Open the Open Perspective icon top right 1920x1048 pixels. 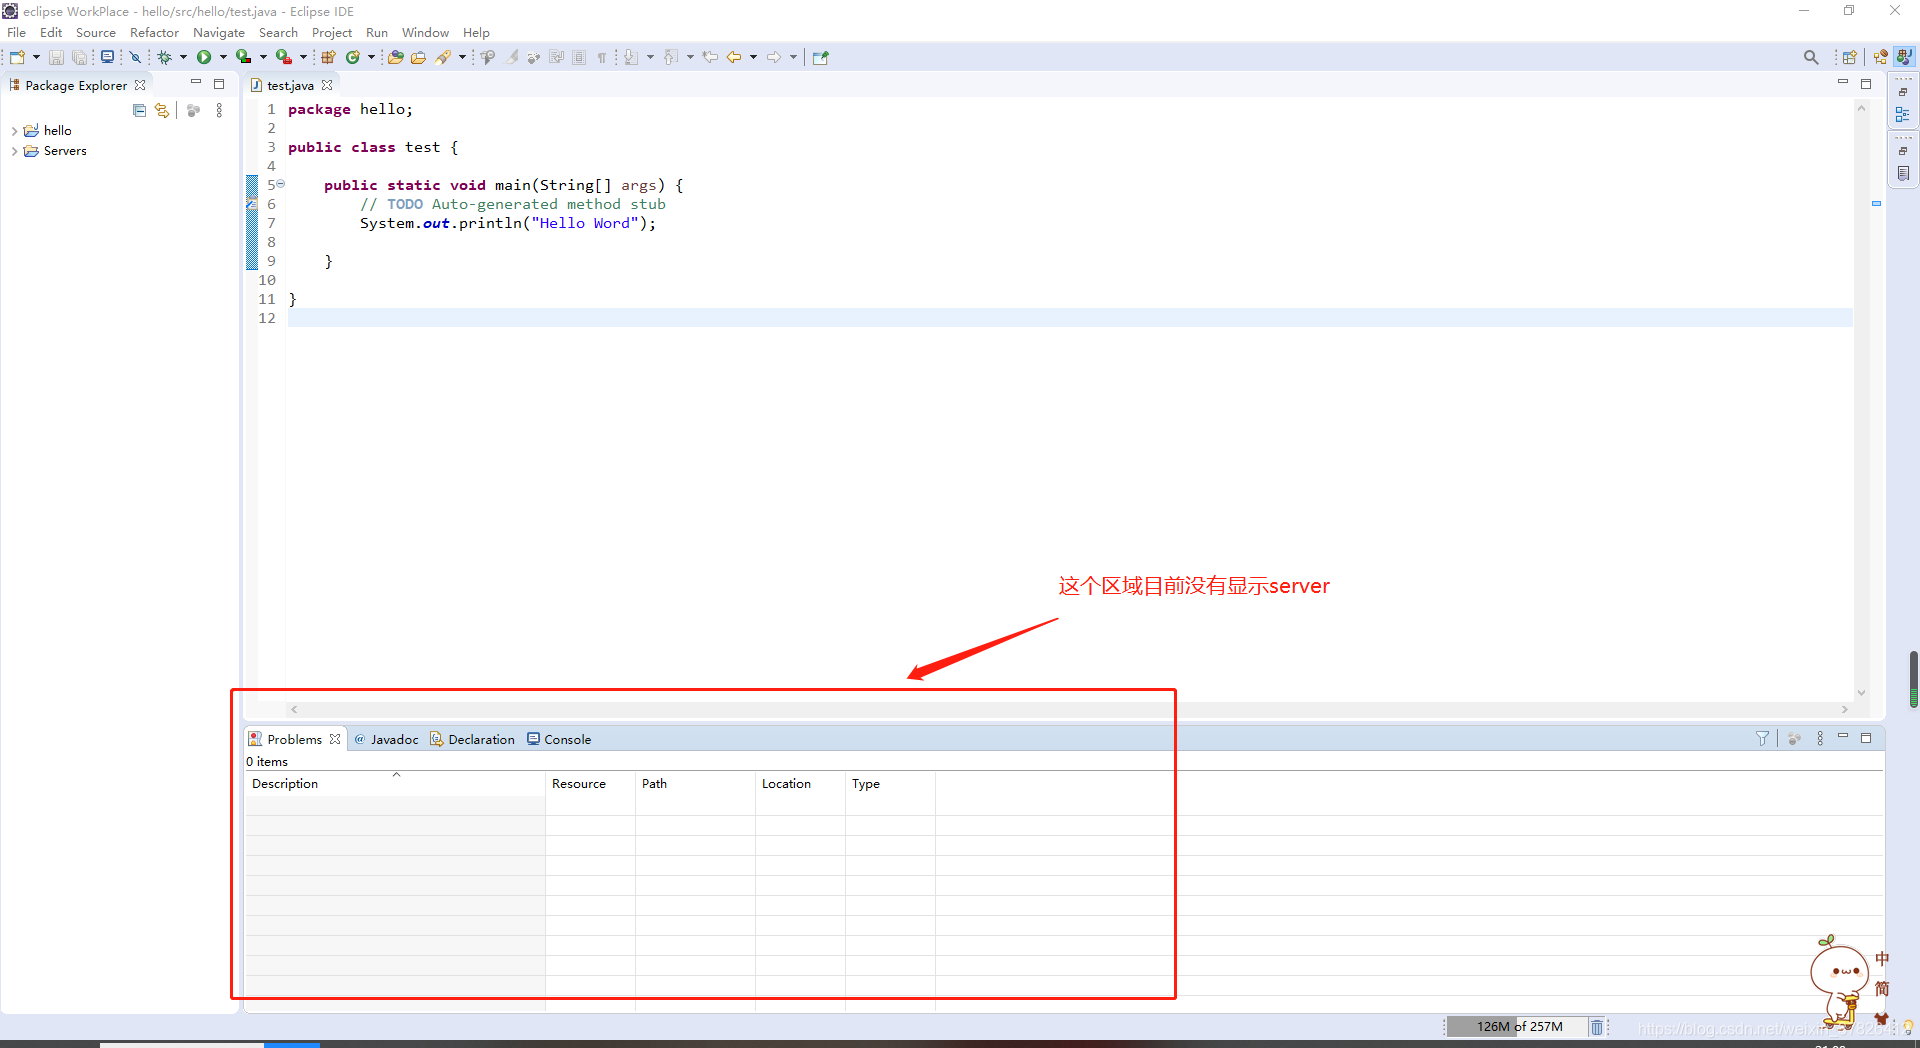click(x=1850, y=57)
